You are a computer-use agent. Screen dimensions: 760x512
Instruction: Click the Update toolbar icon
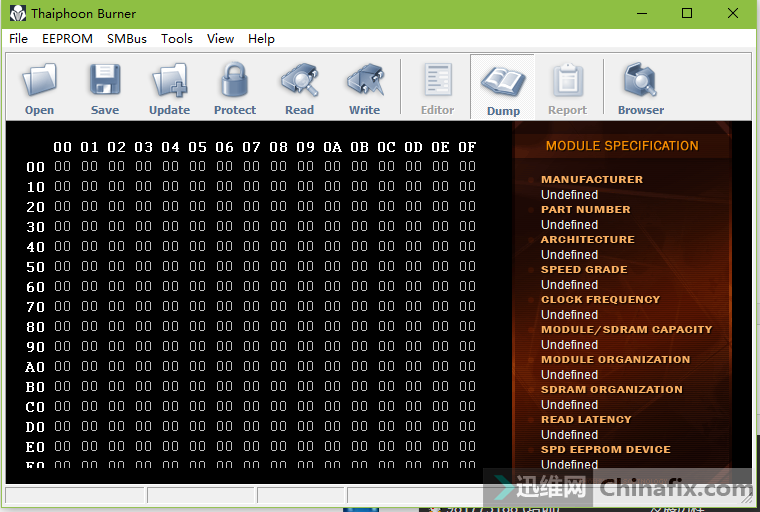(x=170, y=80)
